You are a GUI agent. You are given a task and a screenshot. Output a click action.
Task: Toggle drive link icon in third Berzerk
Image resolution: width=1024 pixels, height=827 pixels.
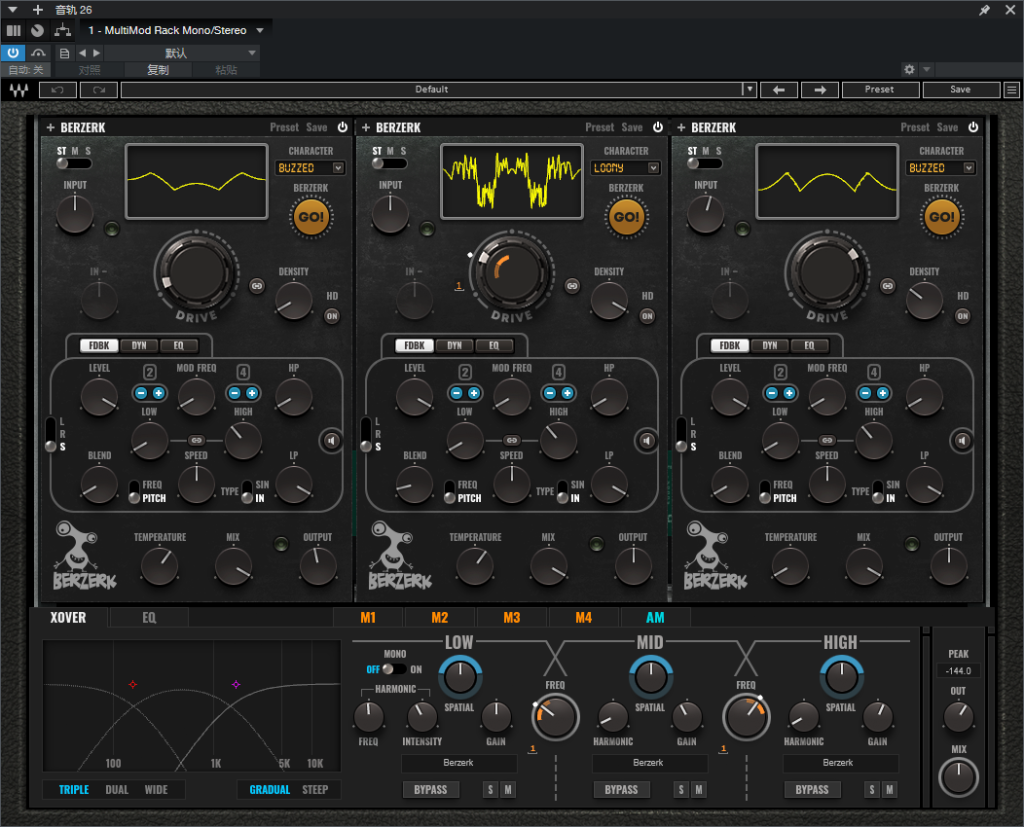888,285
